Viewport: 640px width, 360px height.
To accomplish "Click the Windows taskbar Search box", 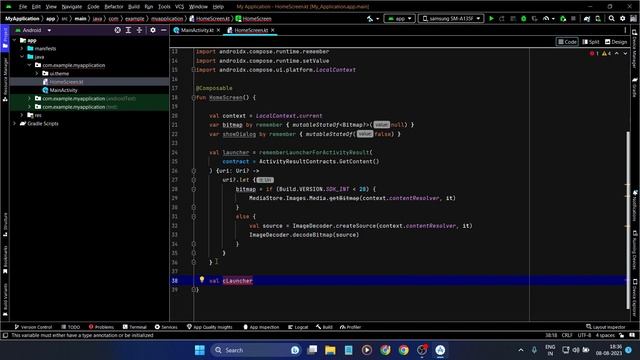I will (x=255, y=350).
